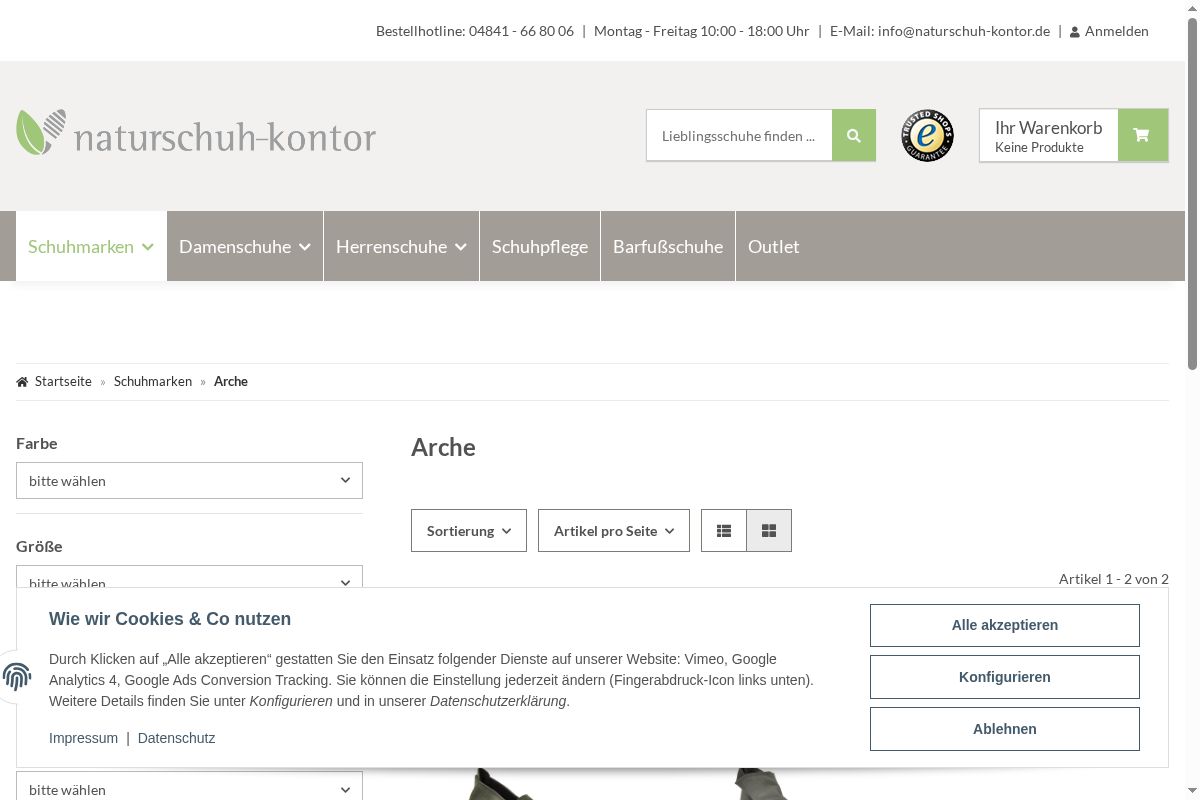
Task: Click the 'Wie wir Cookies & Co nutzen' heading
Action: pos(170,619)
